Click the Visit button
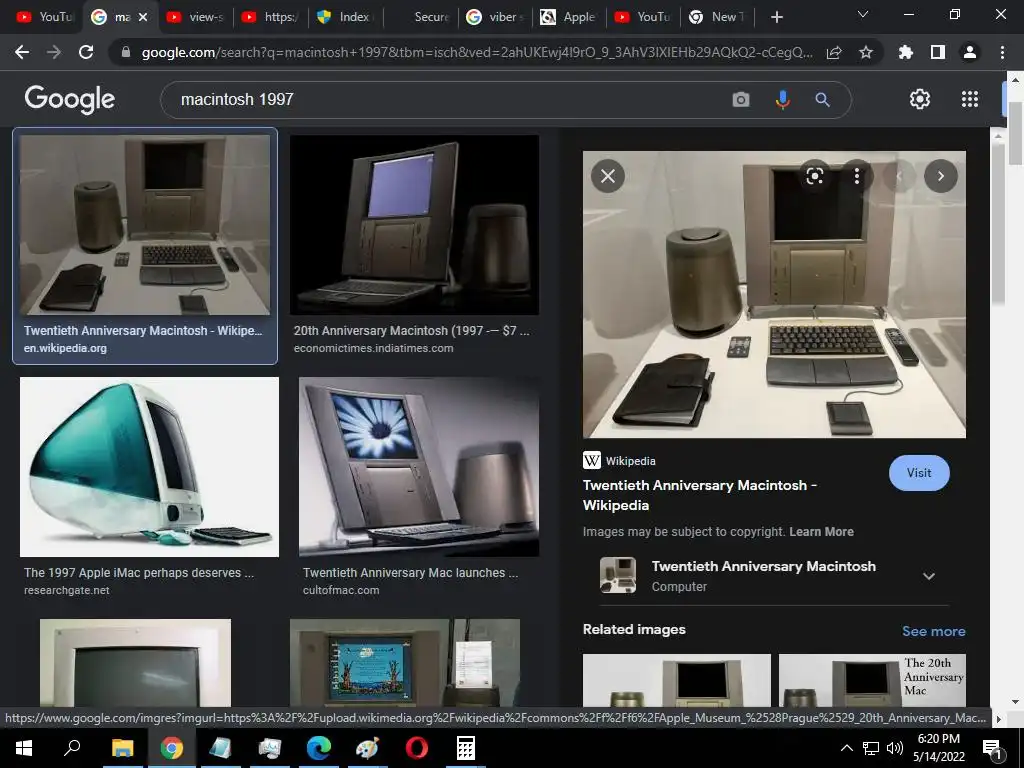Viewport: 1024px width, 768px height. (x=919, y=473)
